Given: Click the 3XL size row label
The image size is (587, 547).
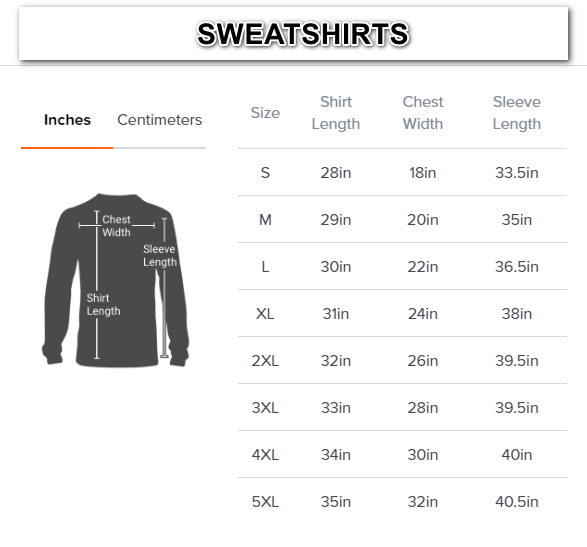Looking at the screenshot, I should [x=265, y=408].
